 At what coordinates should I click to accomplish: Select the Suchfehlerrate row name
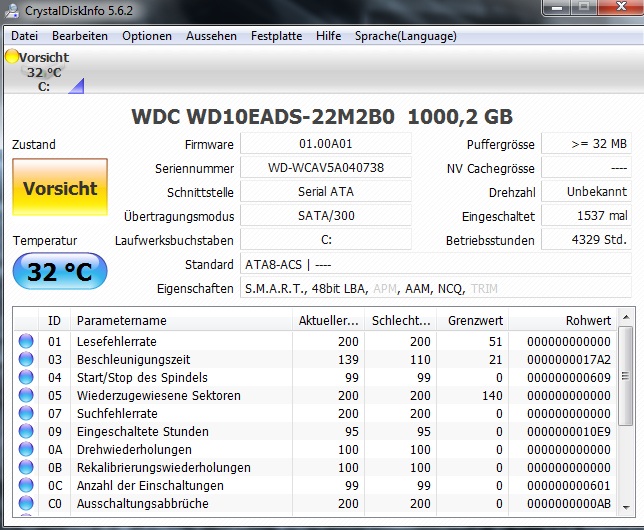117,413
